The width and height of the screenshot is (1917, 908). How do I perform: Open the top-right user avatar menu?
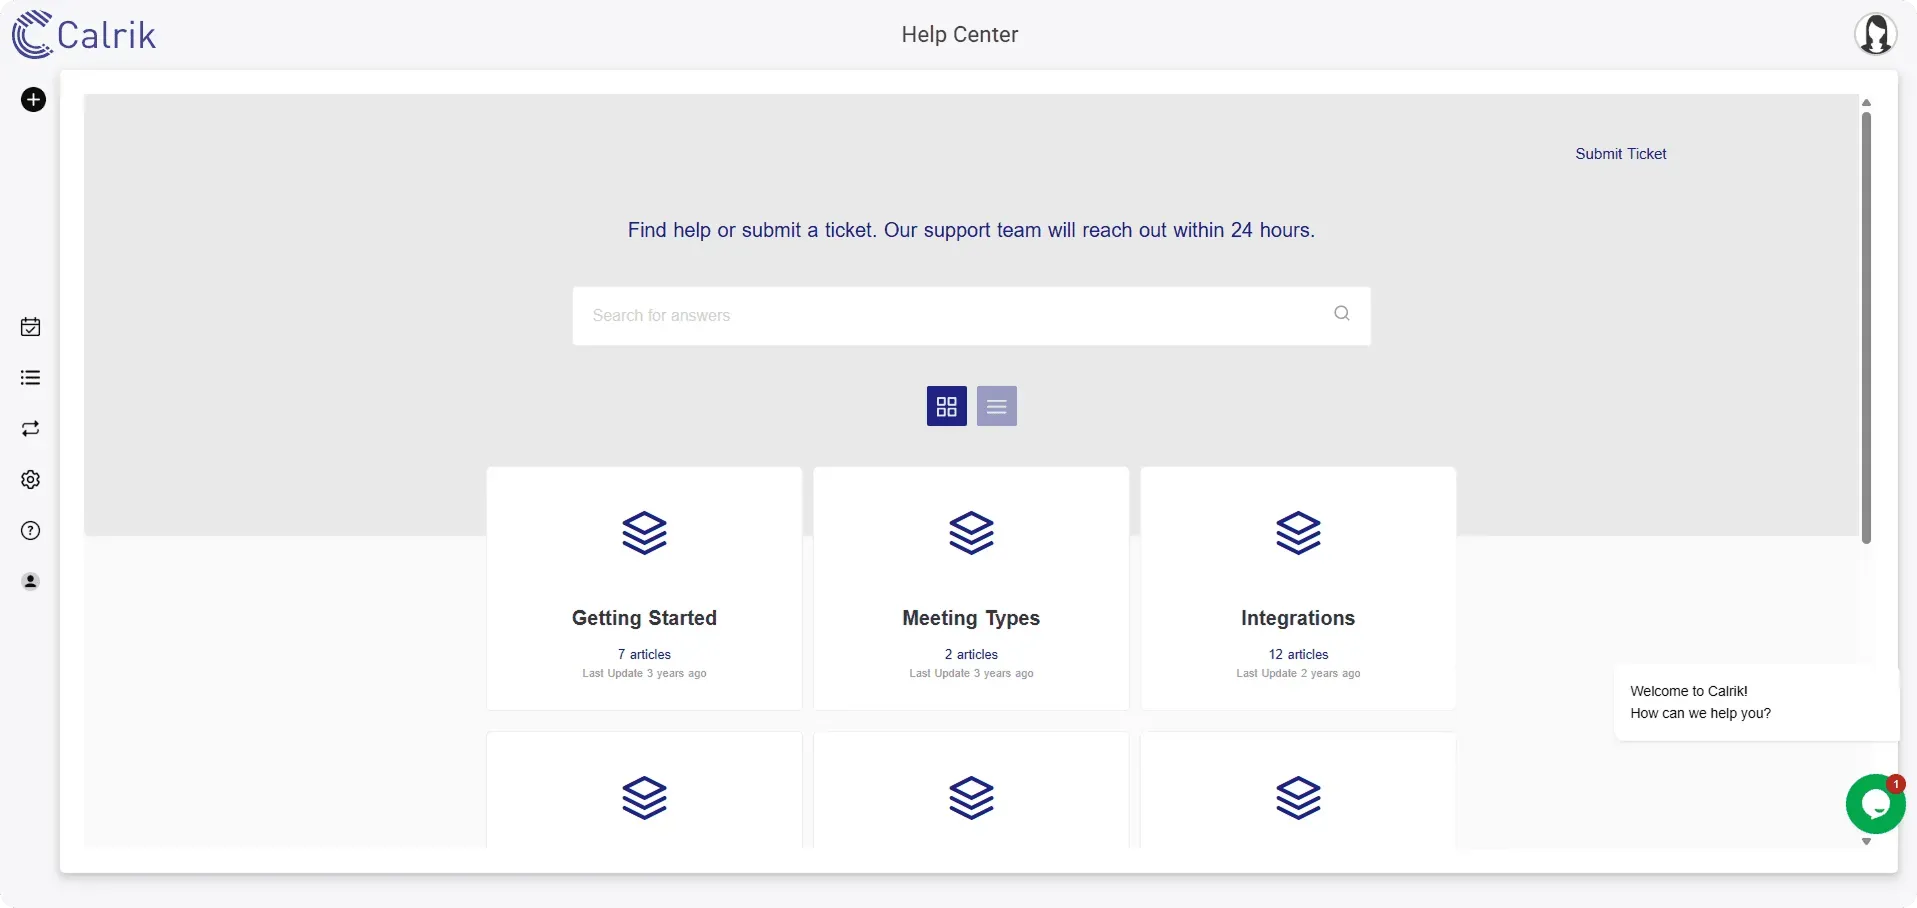point(1876,33)
